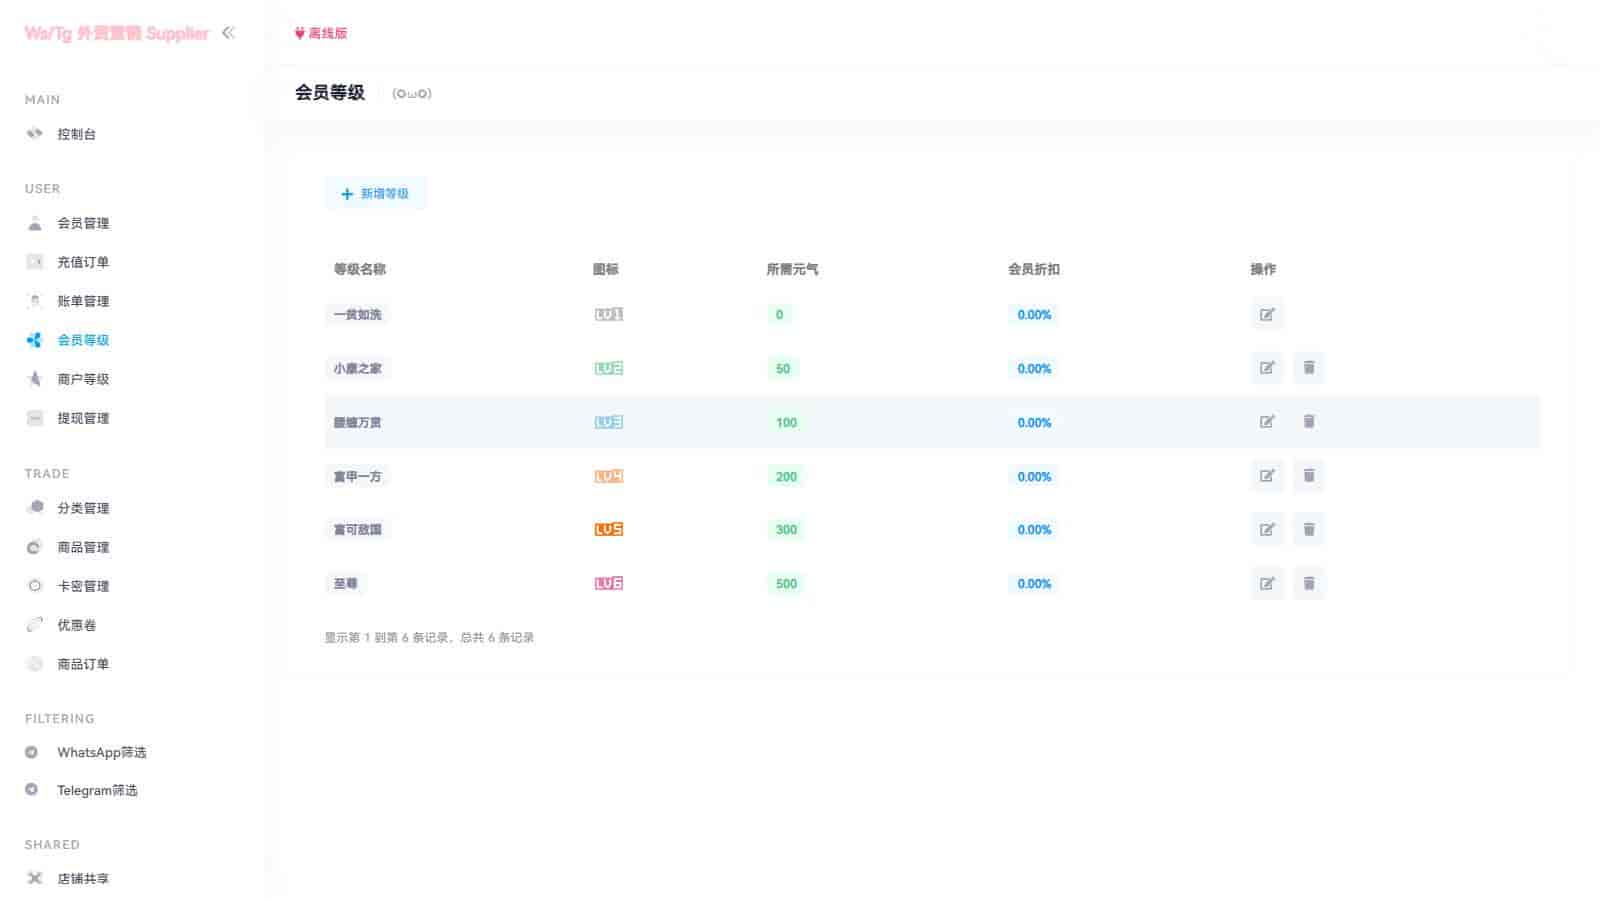Open 控制台 dashboard in sidebar
The height and width of the screenshot is (900, 1600).
click(x=76, y=134)
